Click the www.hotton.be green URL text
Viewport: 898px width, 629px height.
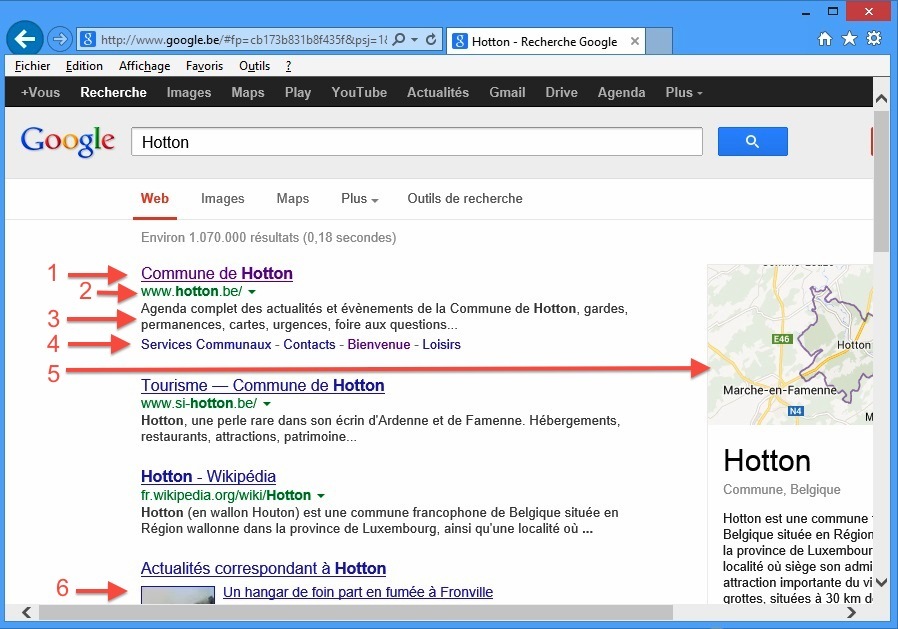(x=191, y=292)
